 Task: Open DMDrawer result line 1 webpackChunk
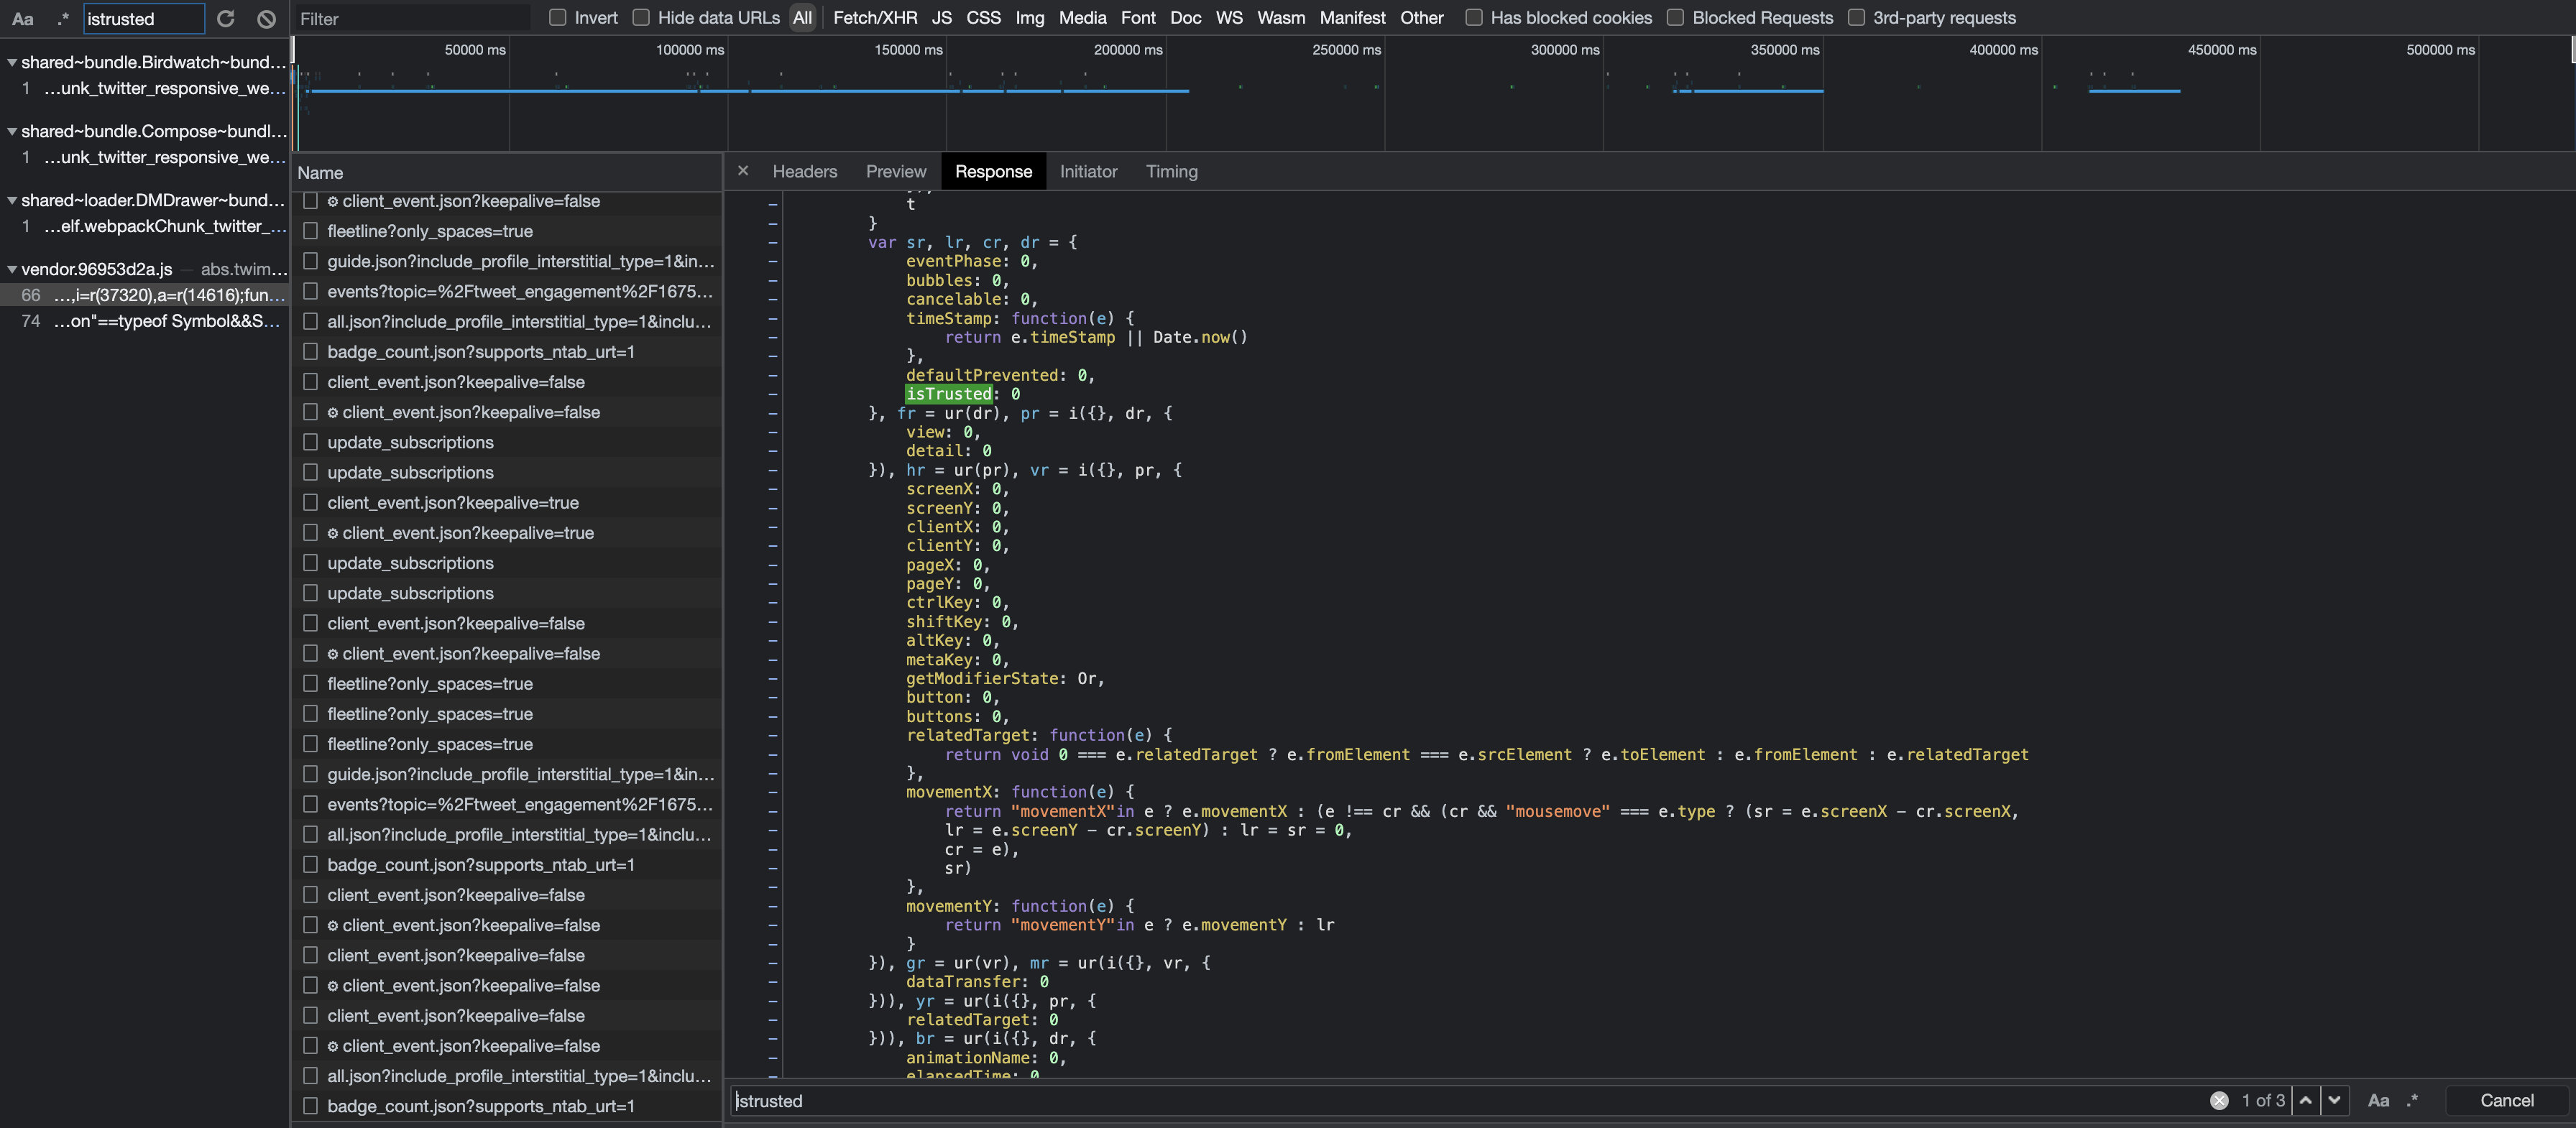coord(145,226)
